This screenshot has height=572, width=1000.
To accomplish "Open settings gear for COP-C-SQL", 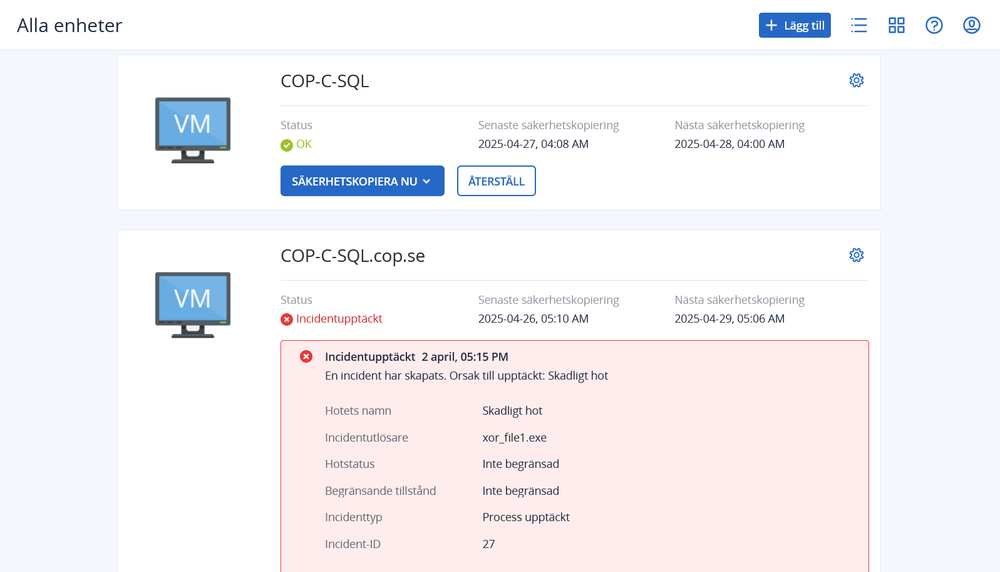I will click(857, 80).
